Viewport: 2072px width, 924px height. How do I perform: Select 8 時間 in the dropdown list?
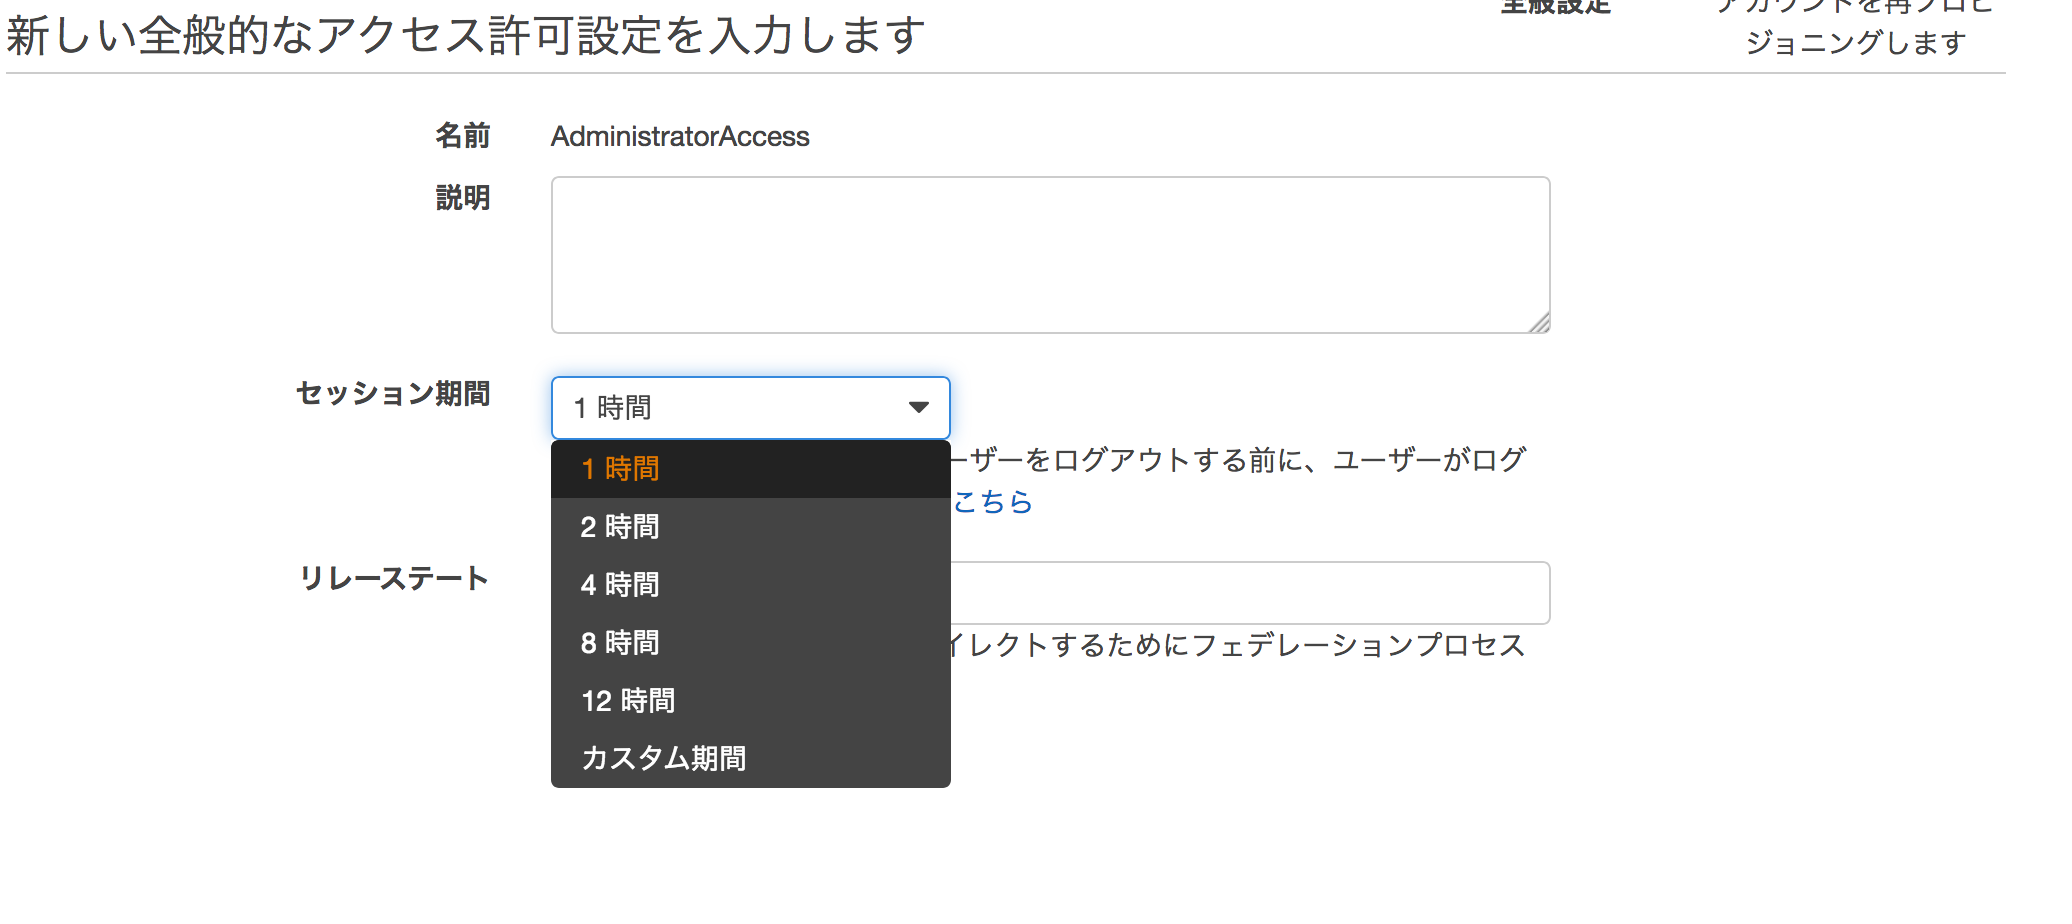[620, 643]
